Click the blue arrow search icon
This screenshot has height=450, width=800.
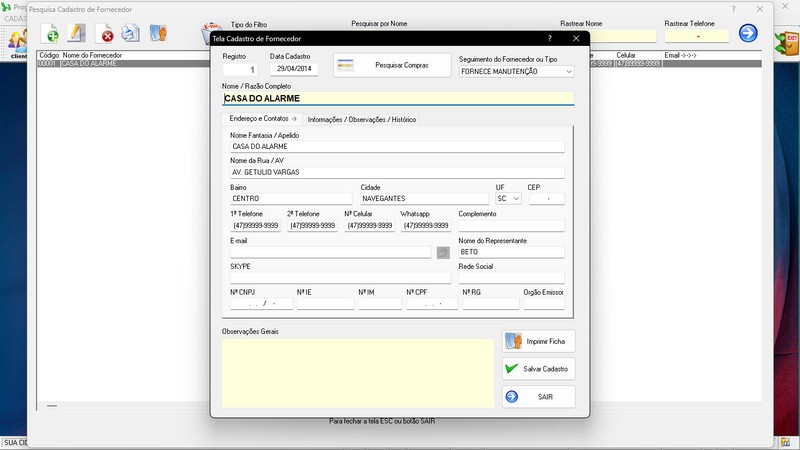tap(748, 34)
